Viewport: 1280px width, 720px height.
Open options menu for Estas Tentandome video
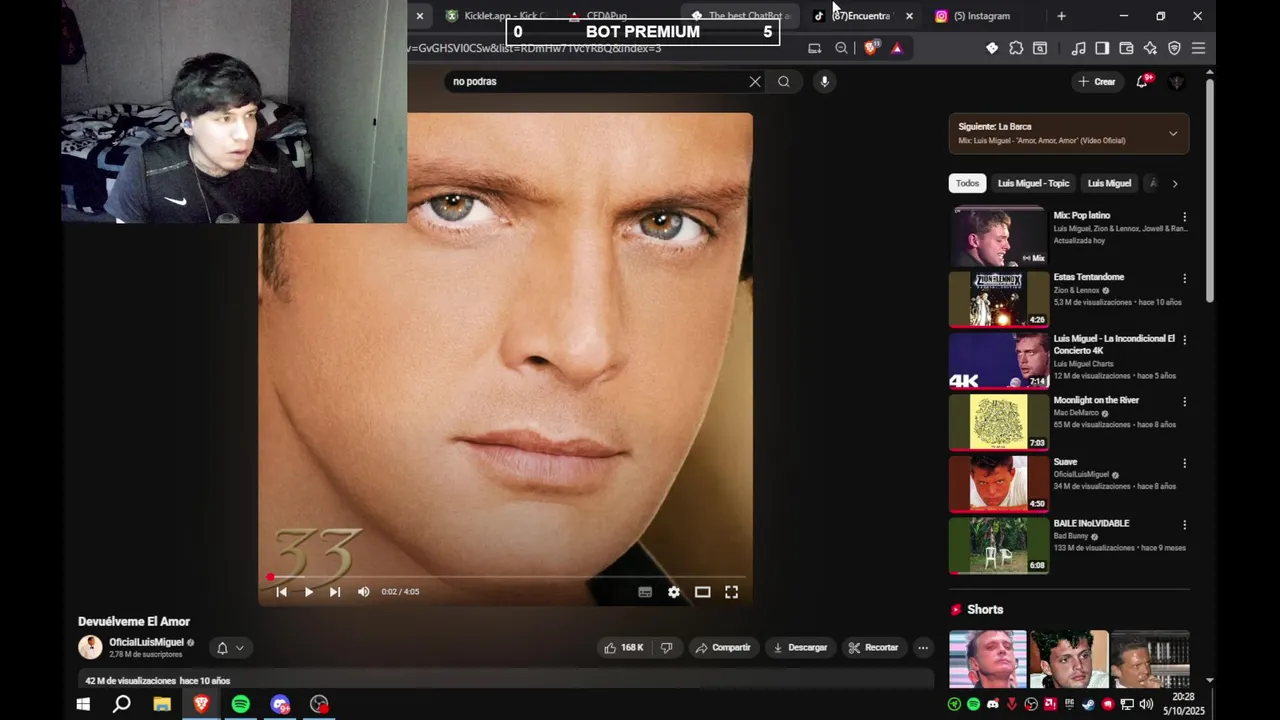pos(1185,278)
